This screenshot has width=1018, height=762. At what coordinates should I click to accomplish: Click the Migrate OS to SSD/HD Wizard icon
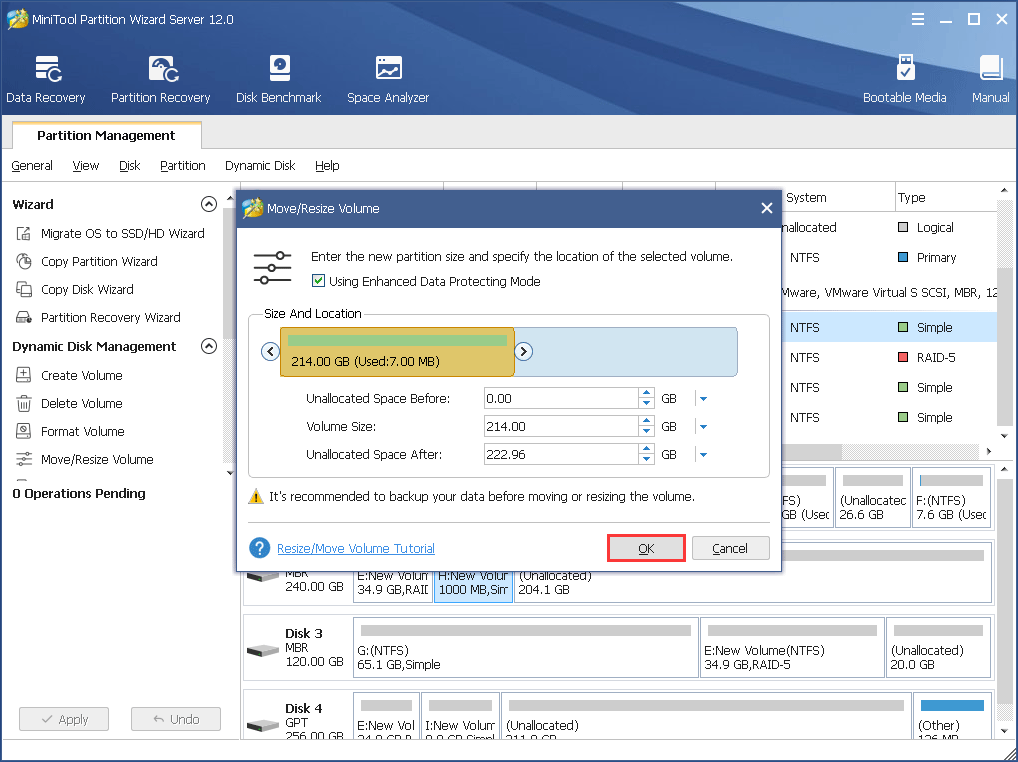[23, 233]
